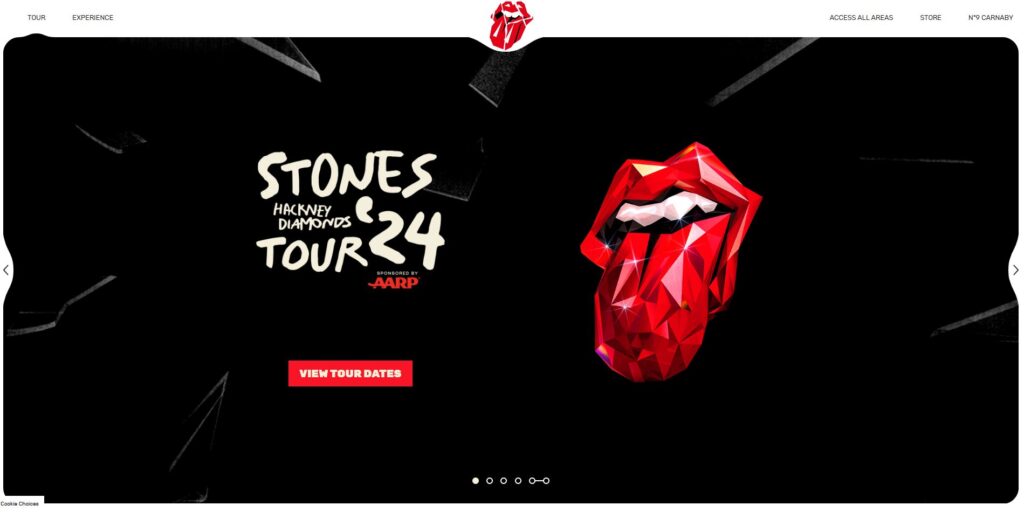Image resolution: width=1024 pixels, height=512 pixels.
Task: Click the AARP sponsor logo
Action: coord(394,283)
